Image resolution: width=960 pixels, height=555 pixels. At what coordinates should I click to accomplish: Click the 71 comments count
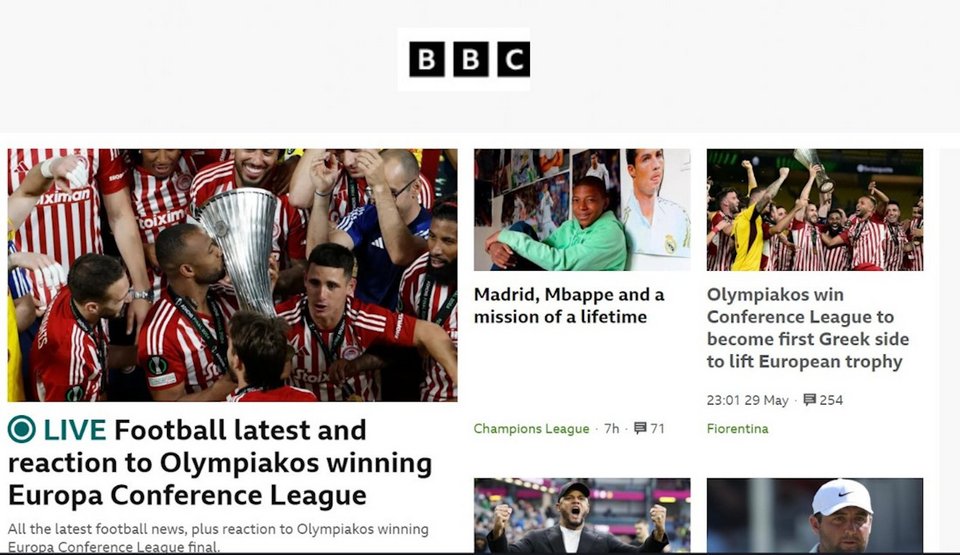pyautogui.click(x=658, y=428)
